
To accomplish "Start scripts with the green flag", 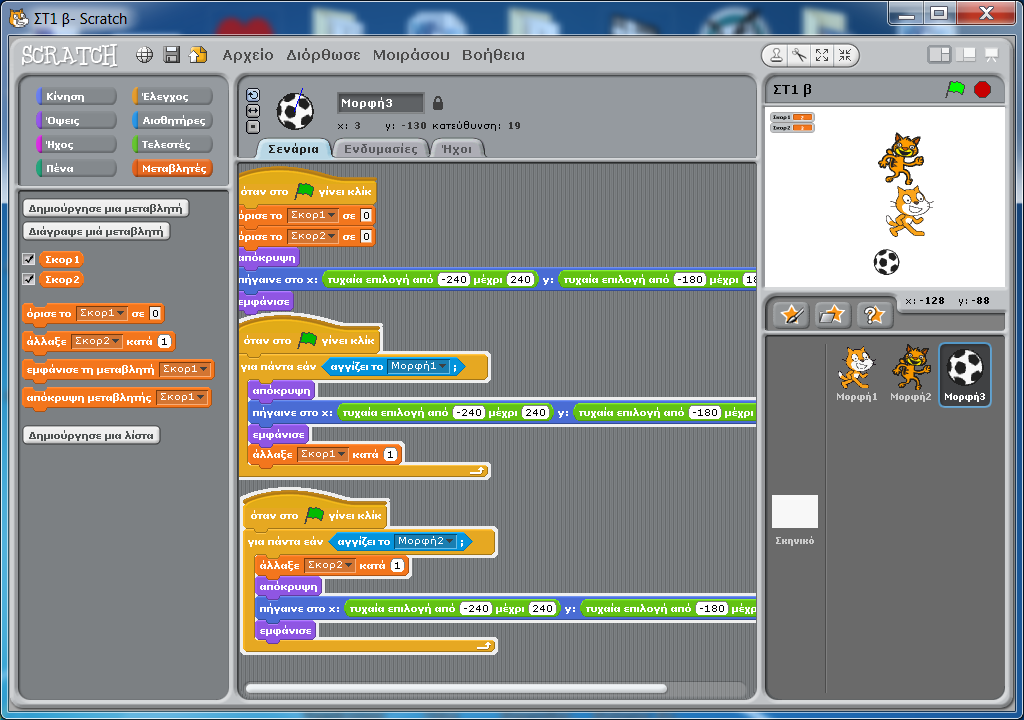I will coord(955,89).
